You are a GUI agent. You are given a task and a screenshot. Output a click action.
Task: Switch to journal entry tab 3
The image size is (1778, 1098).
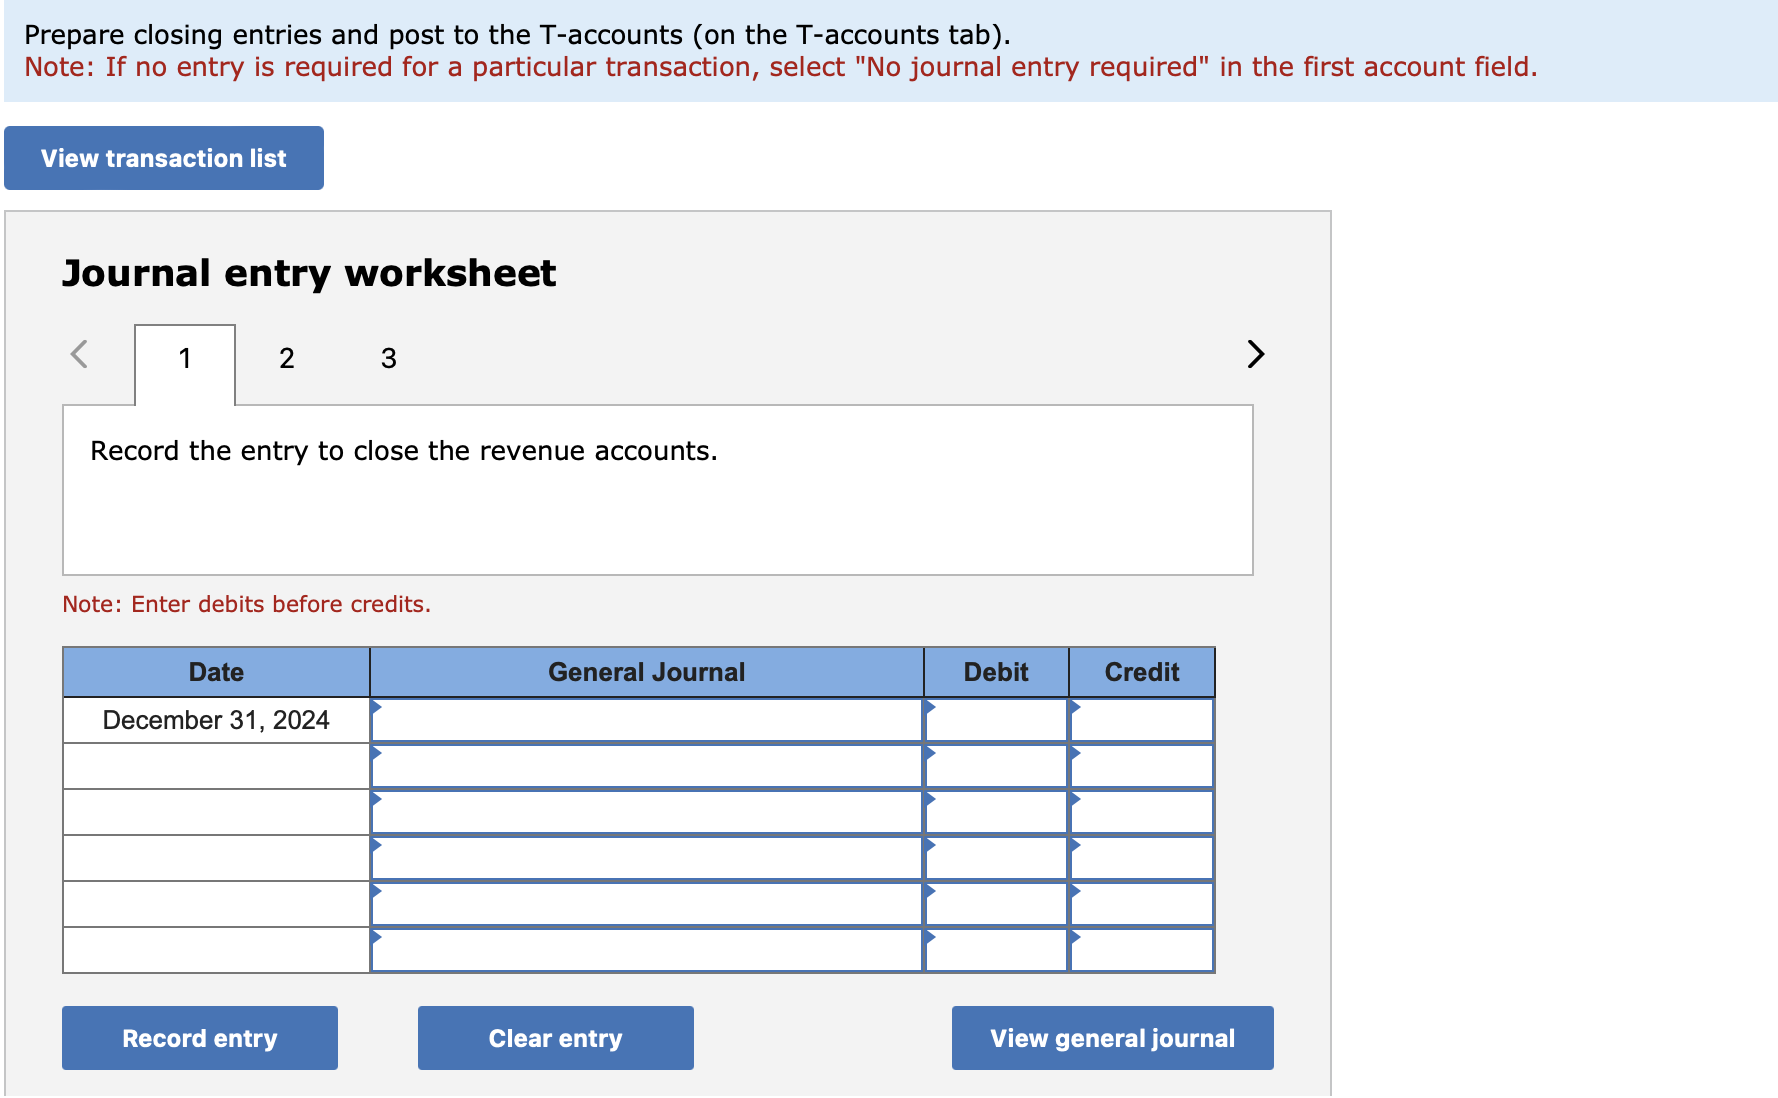click(388, 358)
